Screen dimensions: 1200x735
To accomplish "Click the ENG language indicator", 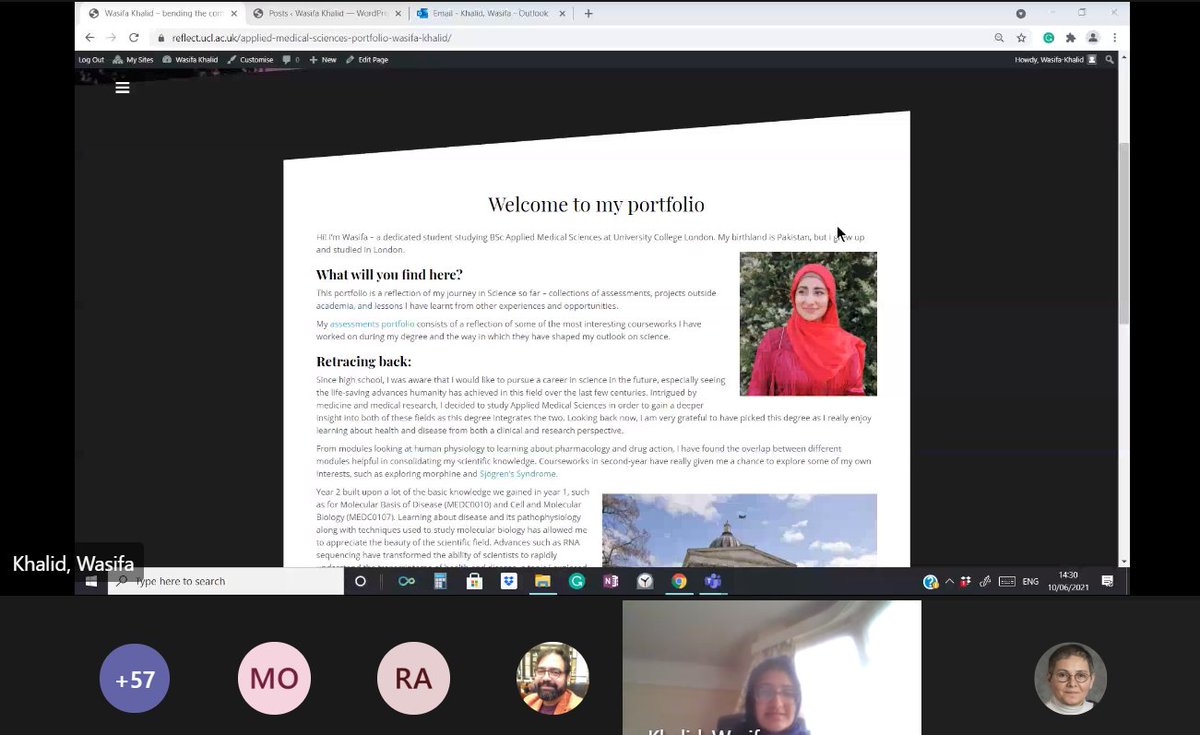I will coord(1031,581).
